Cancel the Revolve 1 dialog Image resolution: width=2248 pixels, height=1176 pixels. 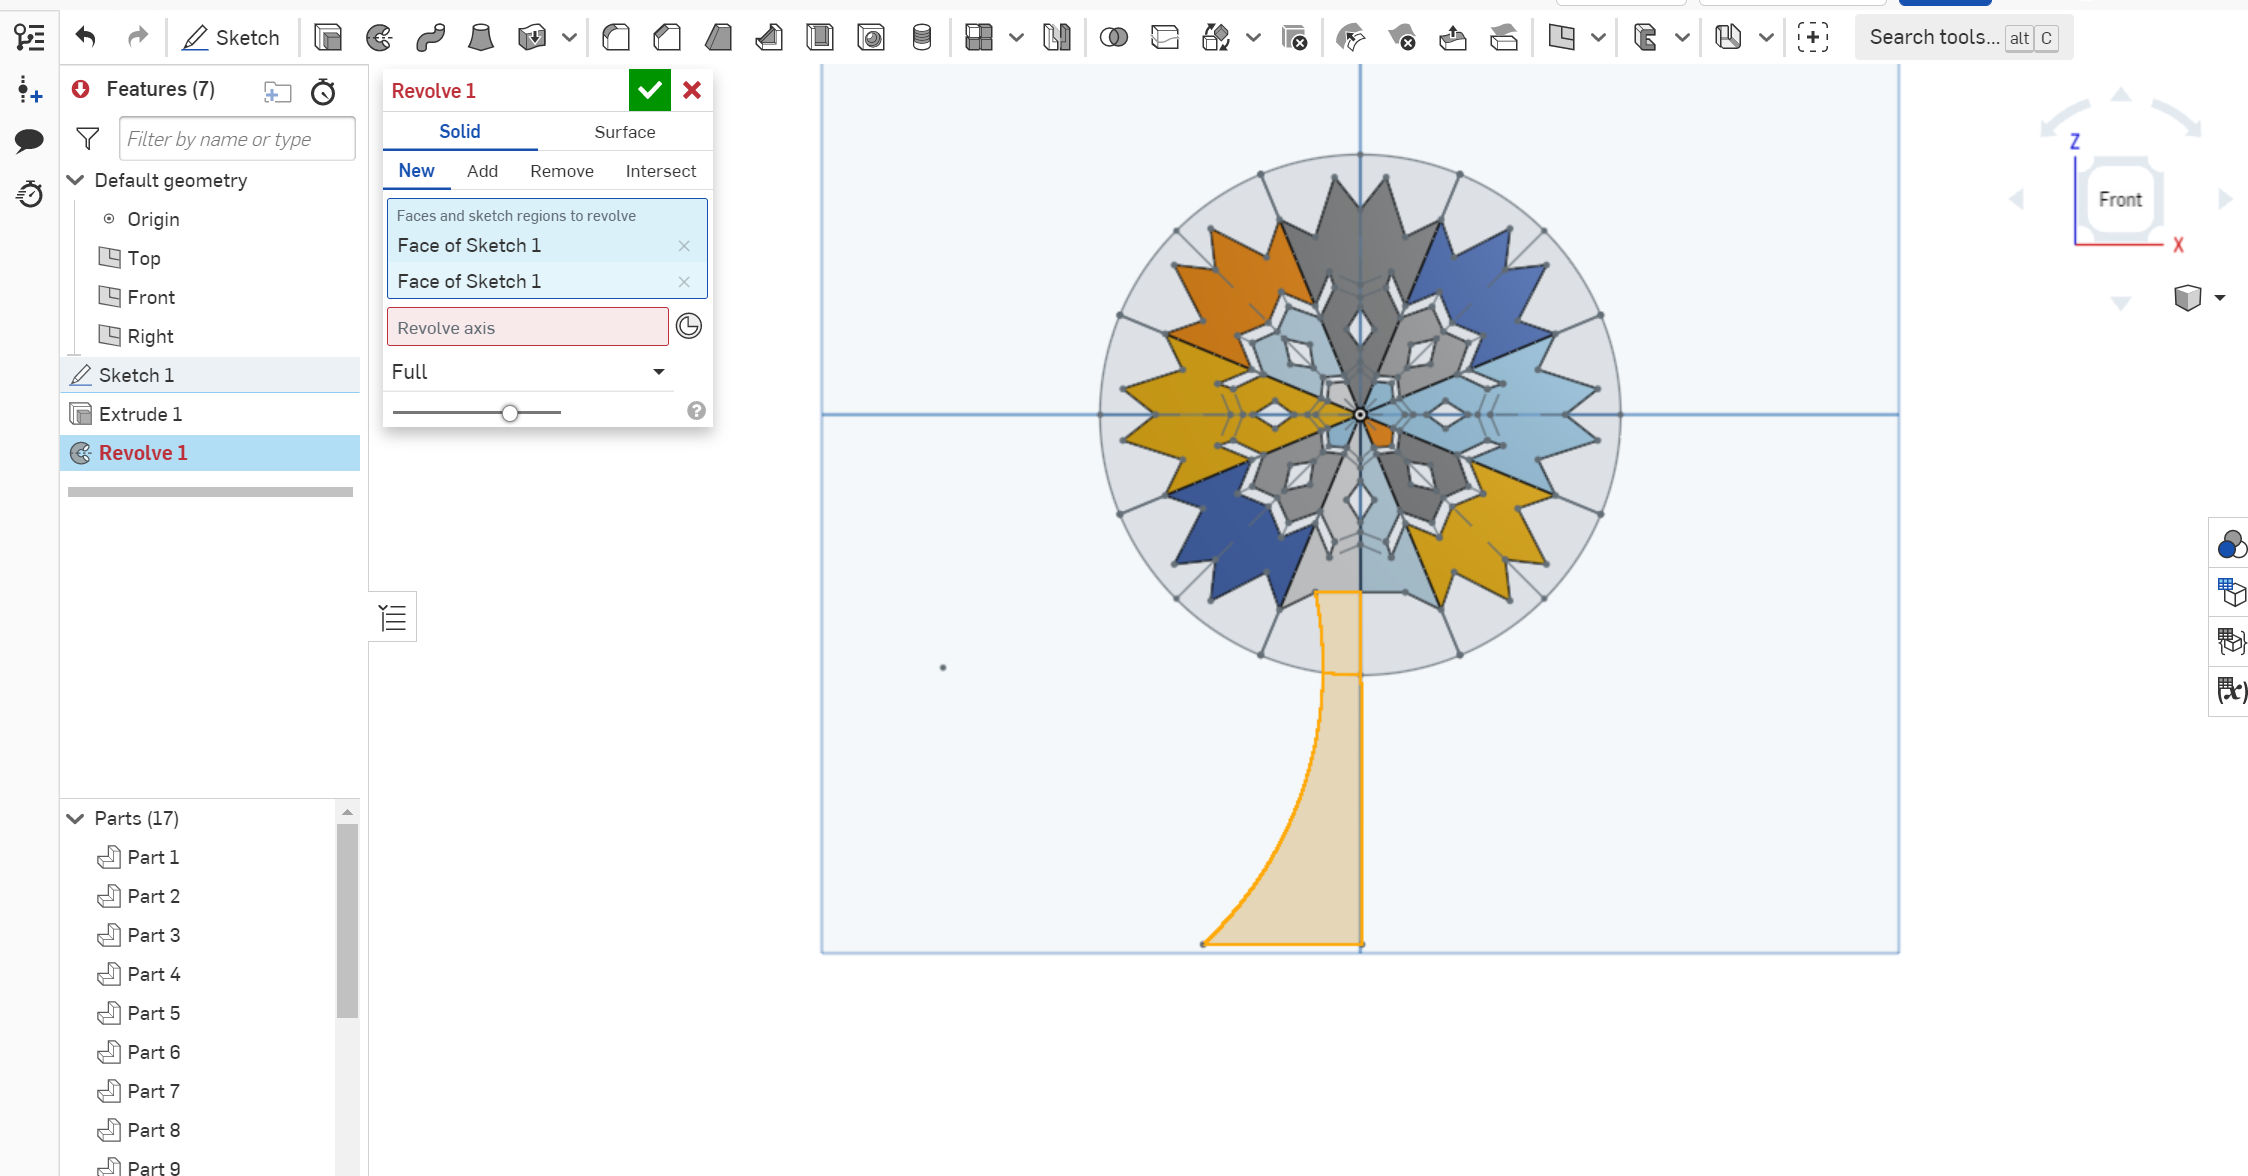point(691,90)
